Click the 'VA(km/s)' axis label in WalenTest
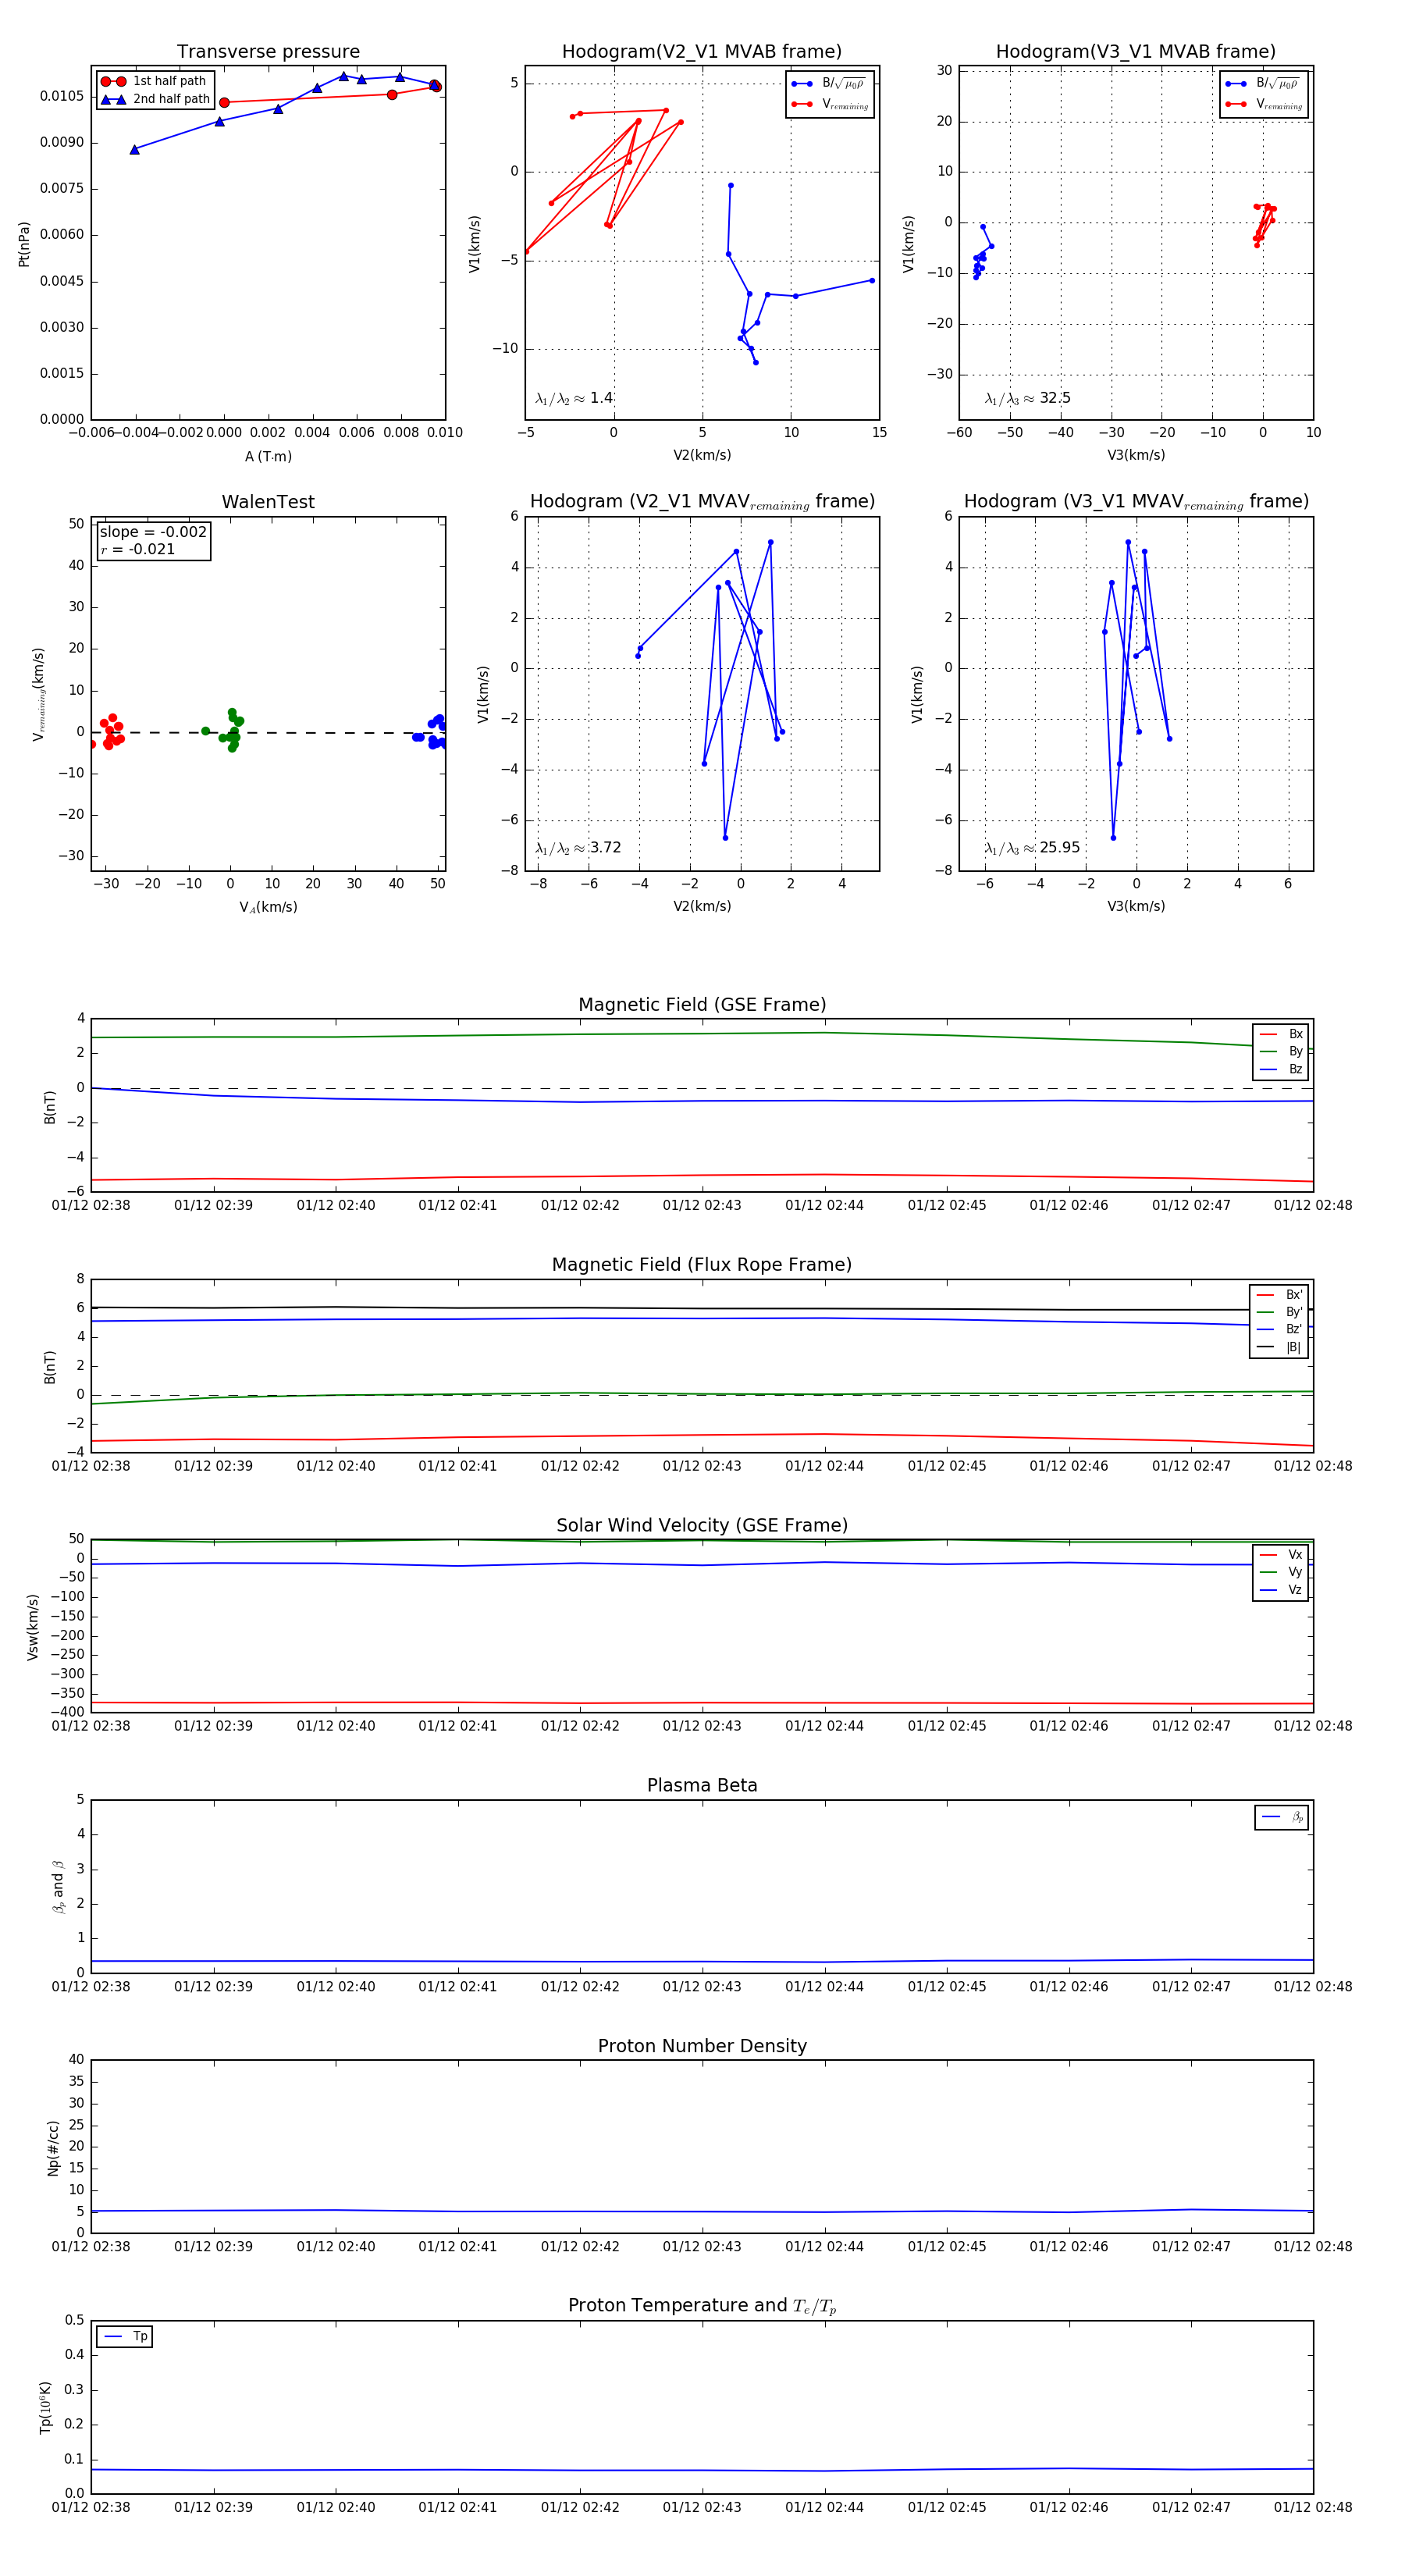 [x=268, y=907]
